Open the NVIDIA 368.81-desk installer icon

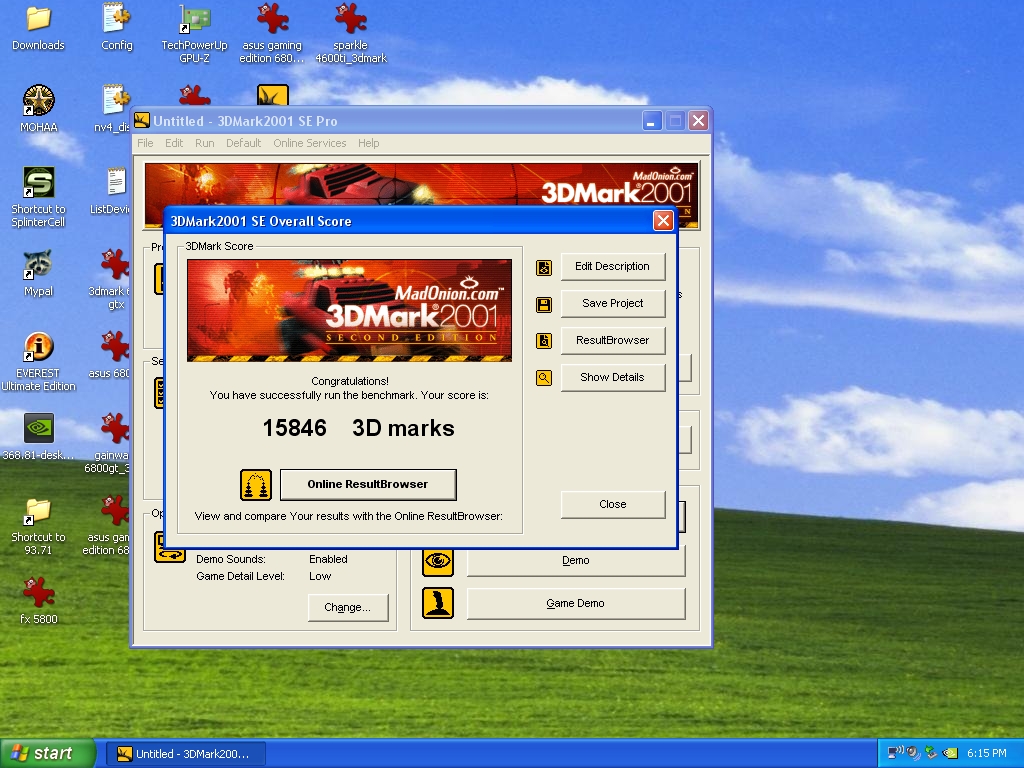click(x=39, y=438)
